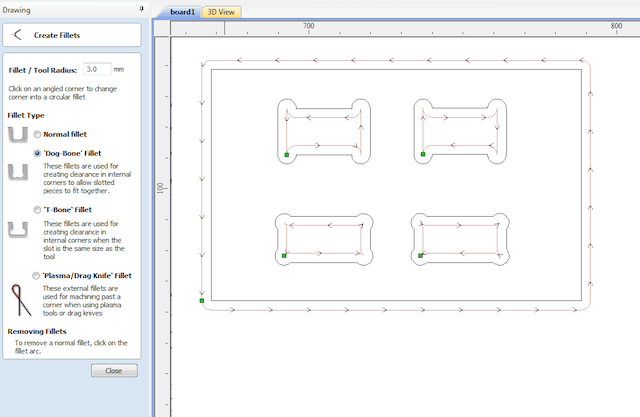The image size is (640, 417).
Task: Select the 'T-Bone' Fillet radio button
Action: (x=37, y=210)
